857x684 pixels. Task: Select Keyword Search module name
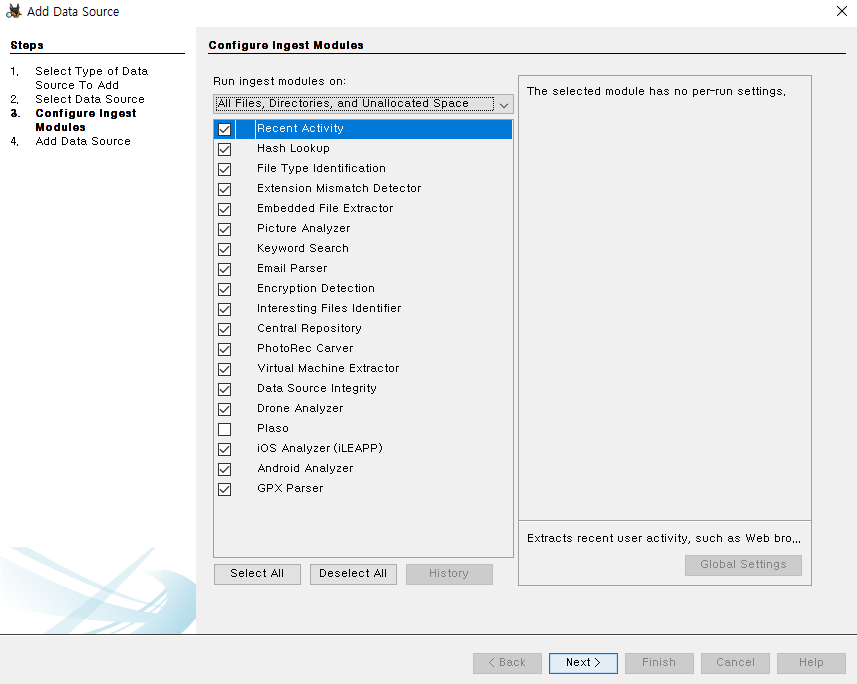pyautogui.click(x=303, y=248)
